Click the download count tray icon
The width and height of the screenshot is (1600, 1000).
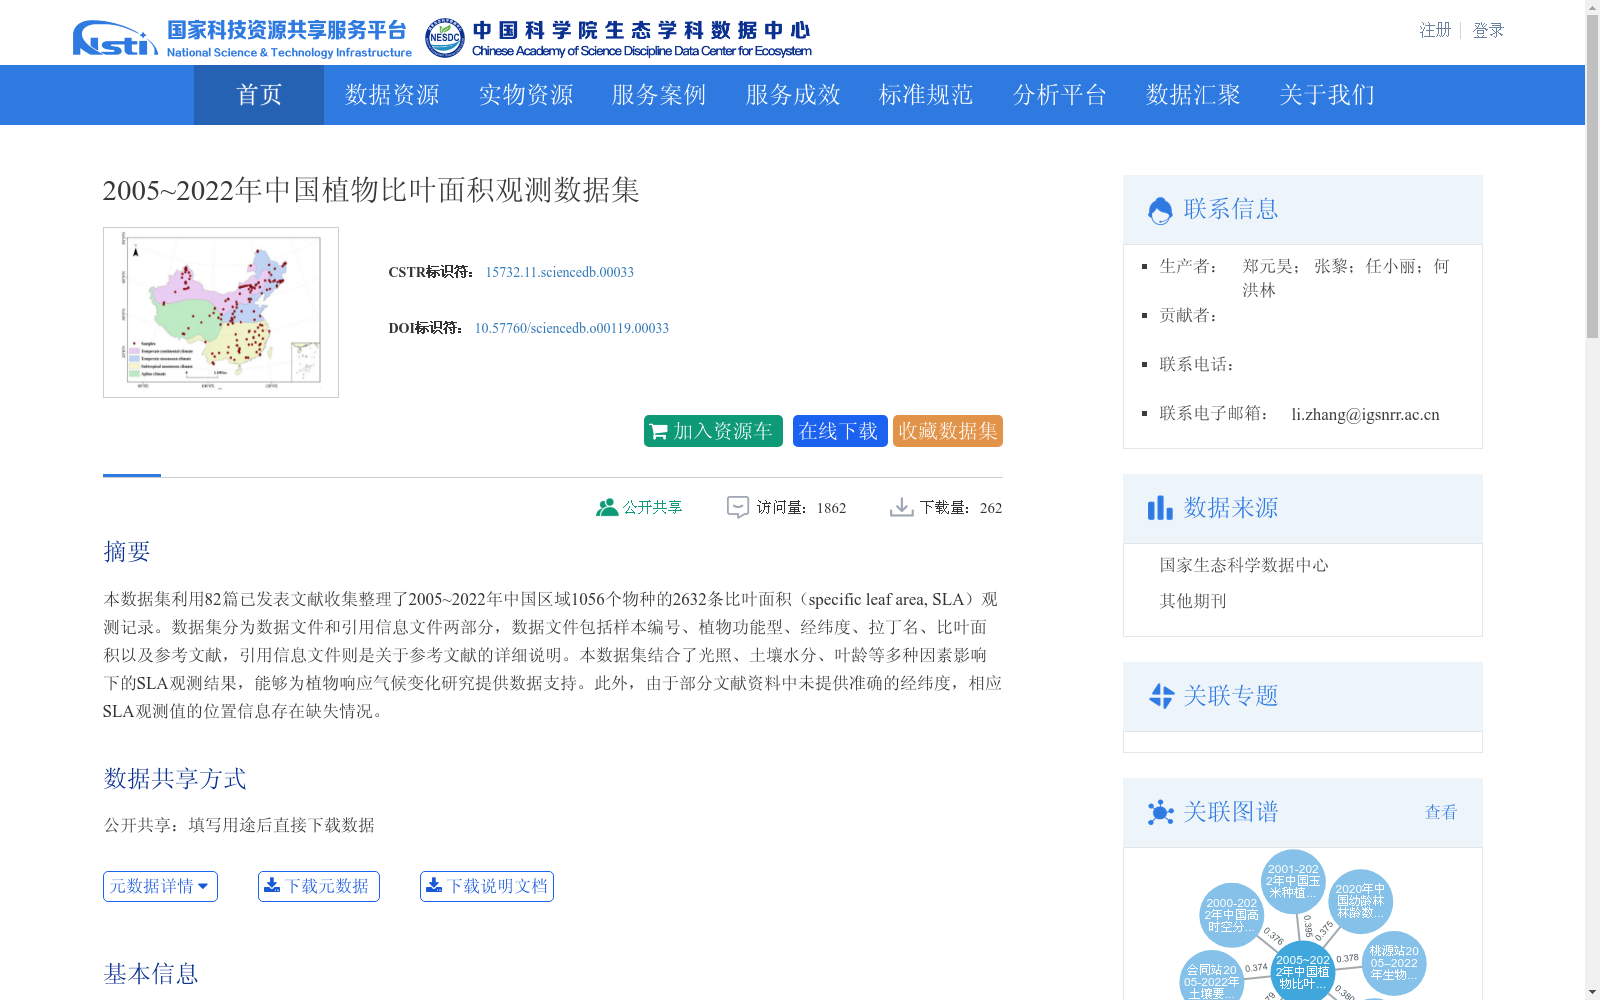pyautogui.click(x=902, y=508)
